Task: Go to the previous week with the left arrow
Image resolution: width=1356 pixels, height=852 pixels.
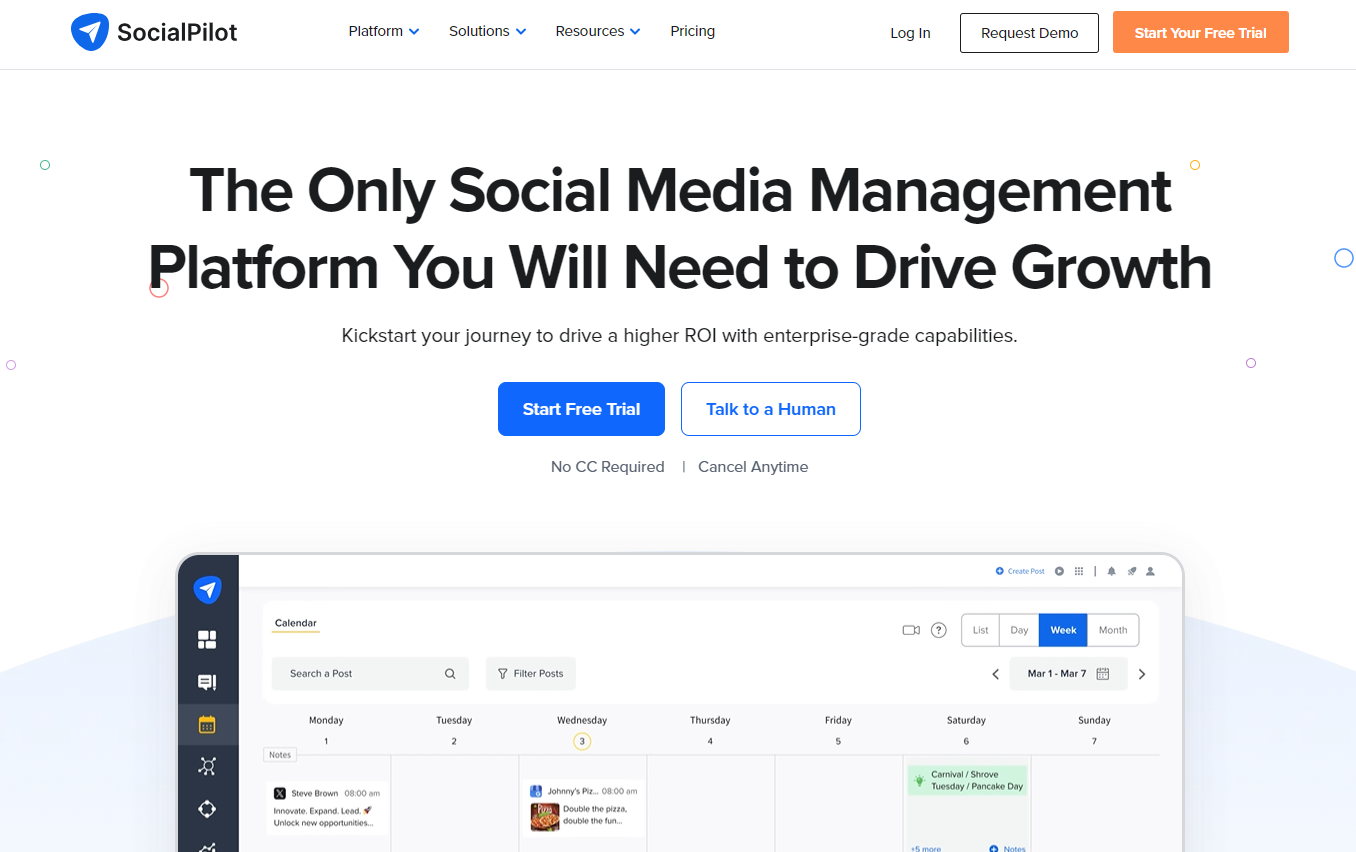Action: click(x=995, y=674)
